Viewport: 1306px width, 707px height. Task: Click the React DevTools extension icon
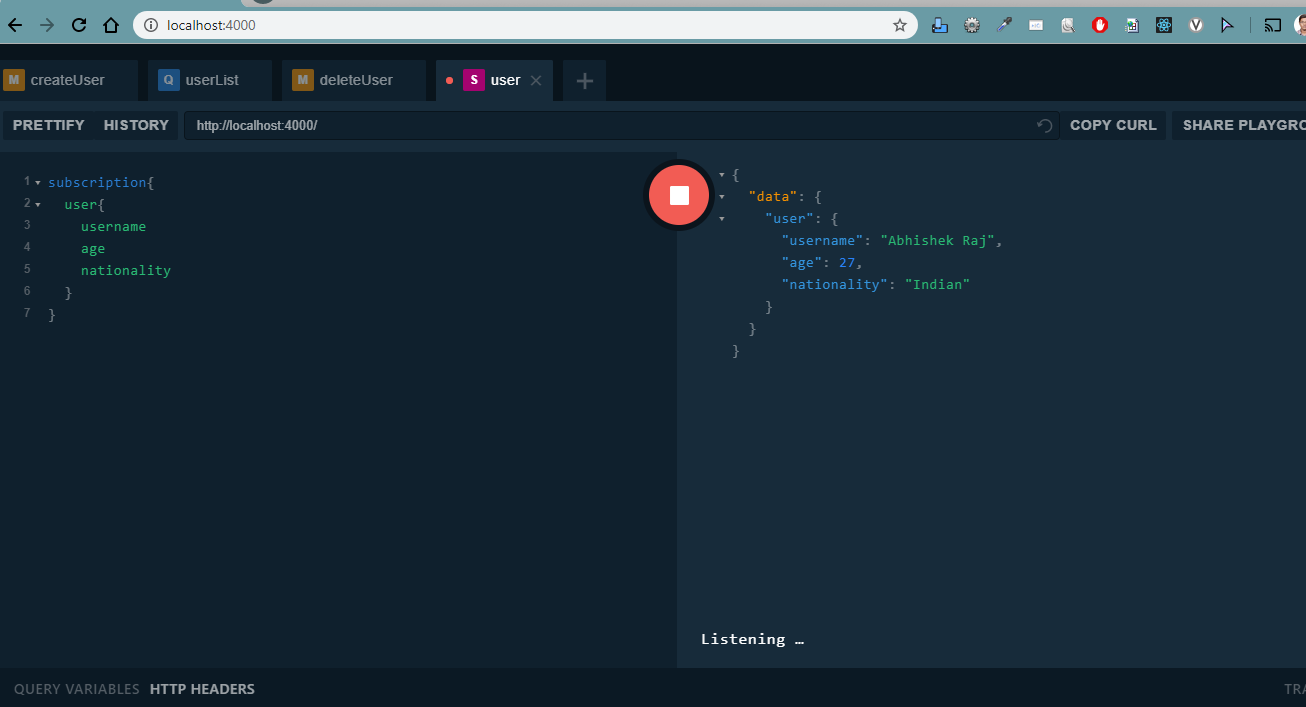pyautogui.click(x=1163, y=24)
